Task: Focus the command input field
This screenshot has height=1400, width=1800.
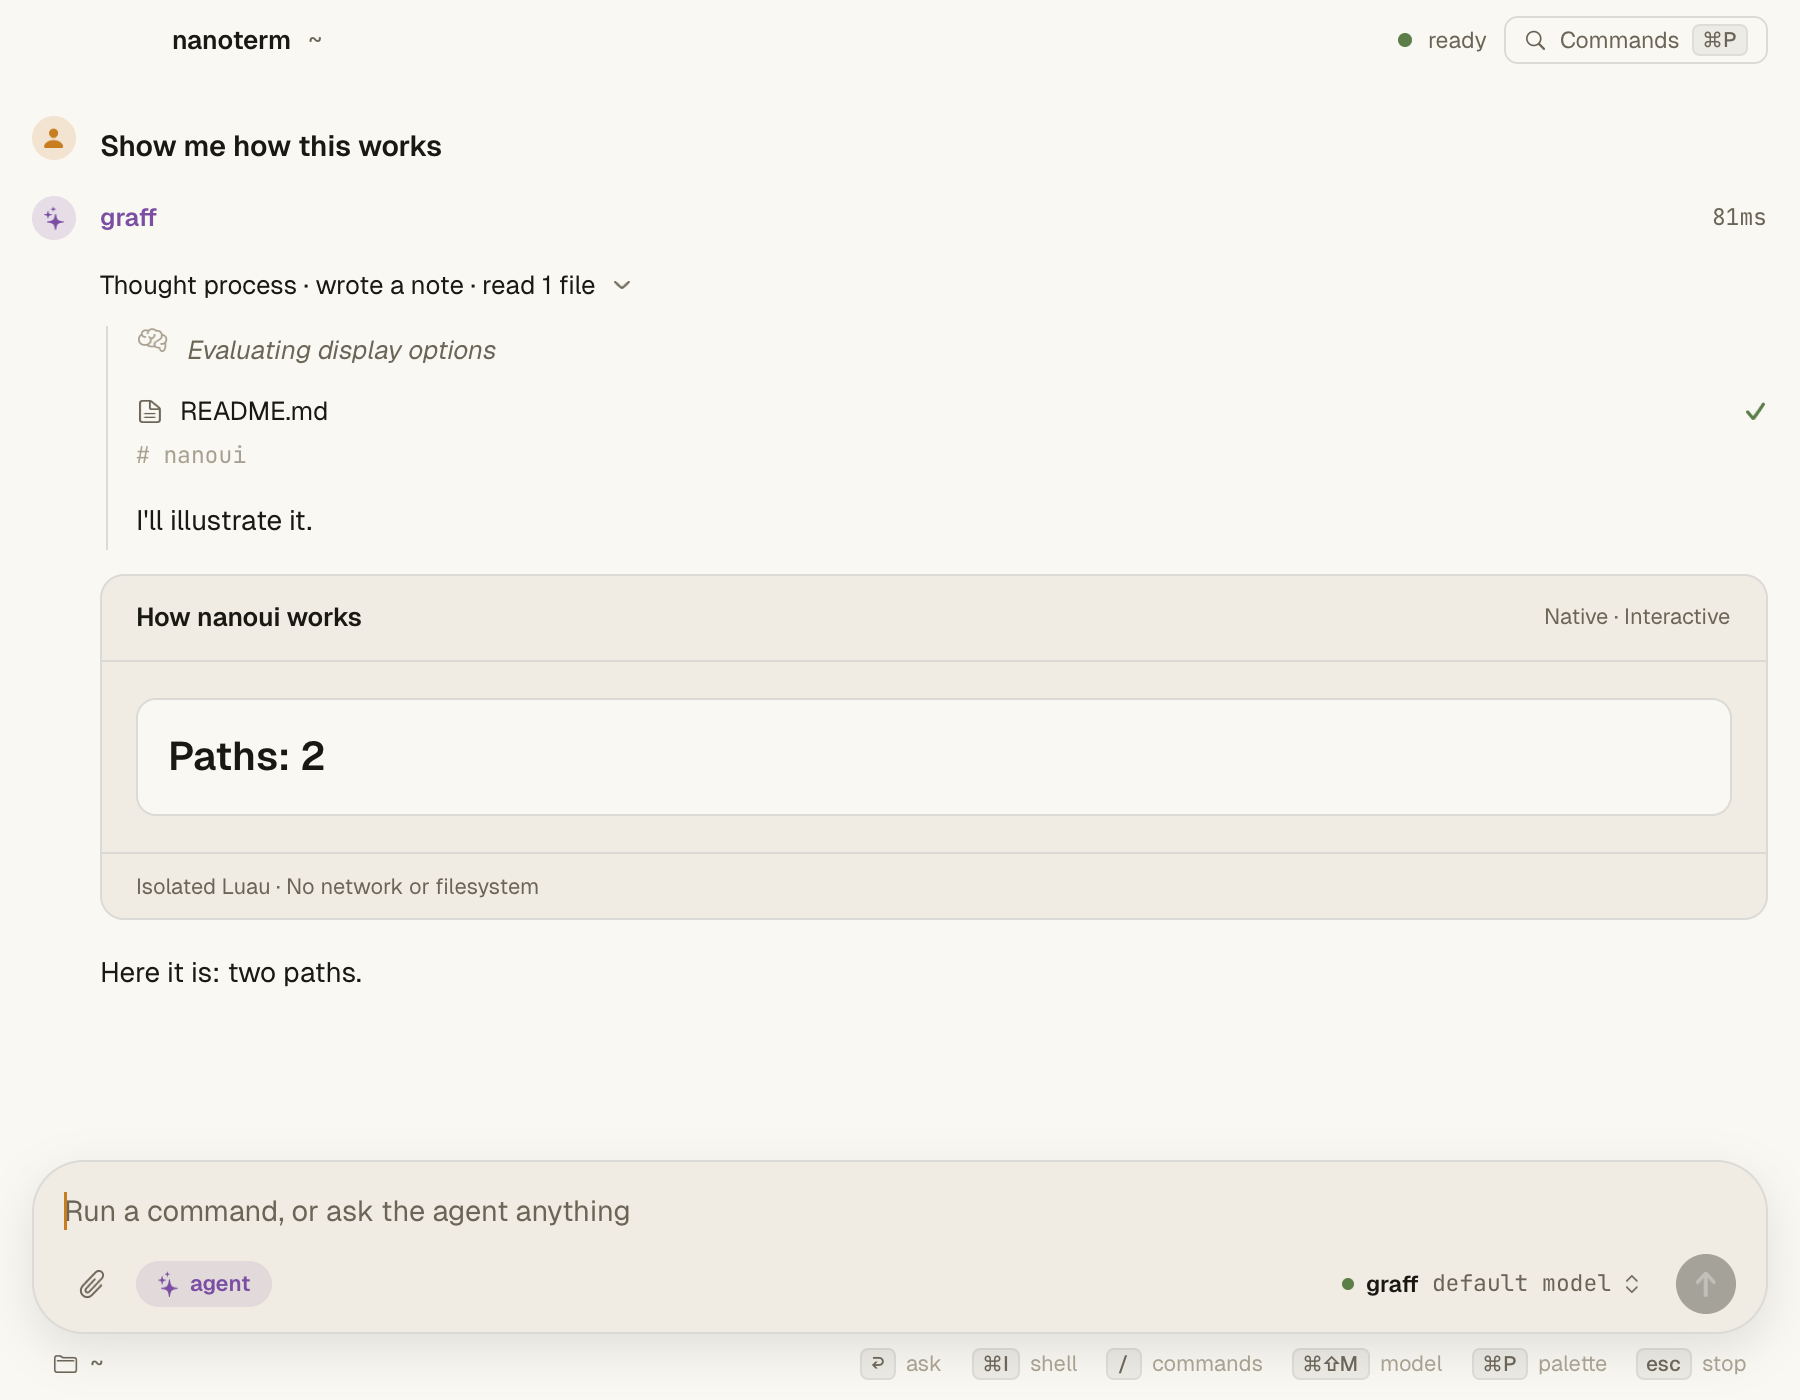Action: [x=900, y=1212]
